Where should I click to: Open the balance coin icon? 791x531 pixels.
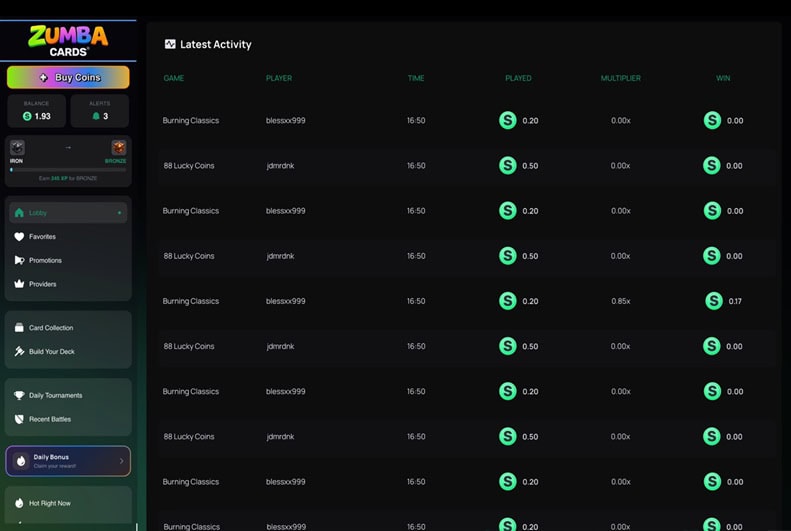[x=27, y=116]
